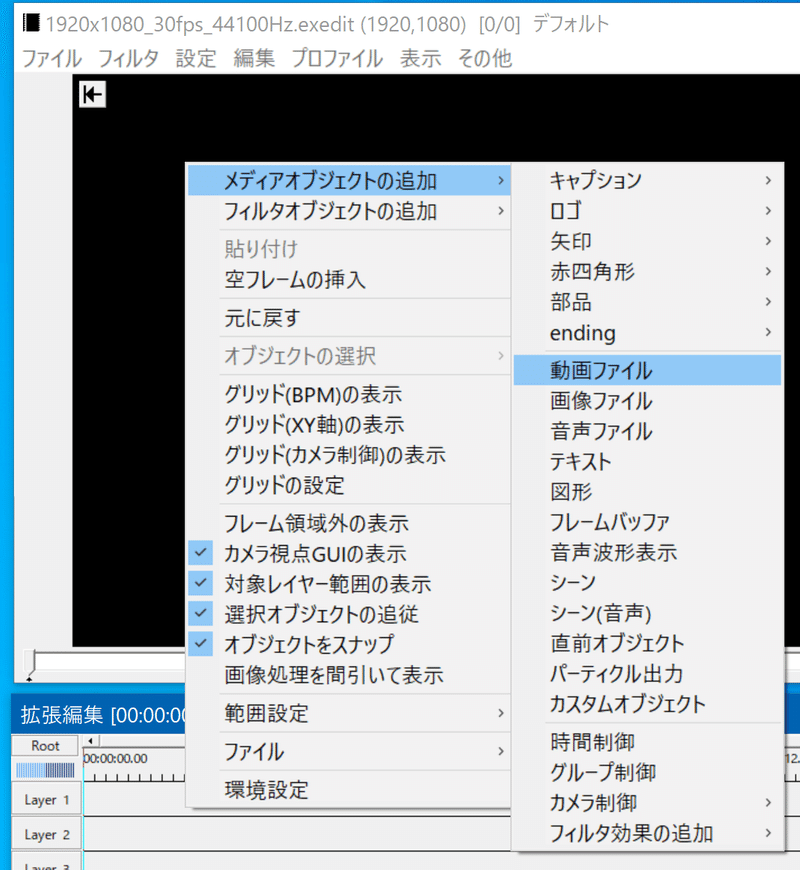Open グリッドの設定
The image size is (800, 870).
click(349, 485)
